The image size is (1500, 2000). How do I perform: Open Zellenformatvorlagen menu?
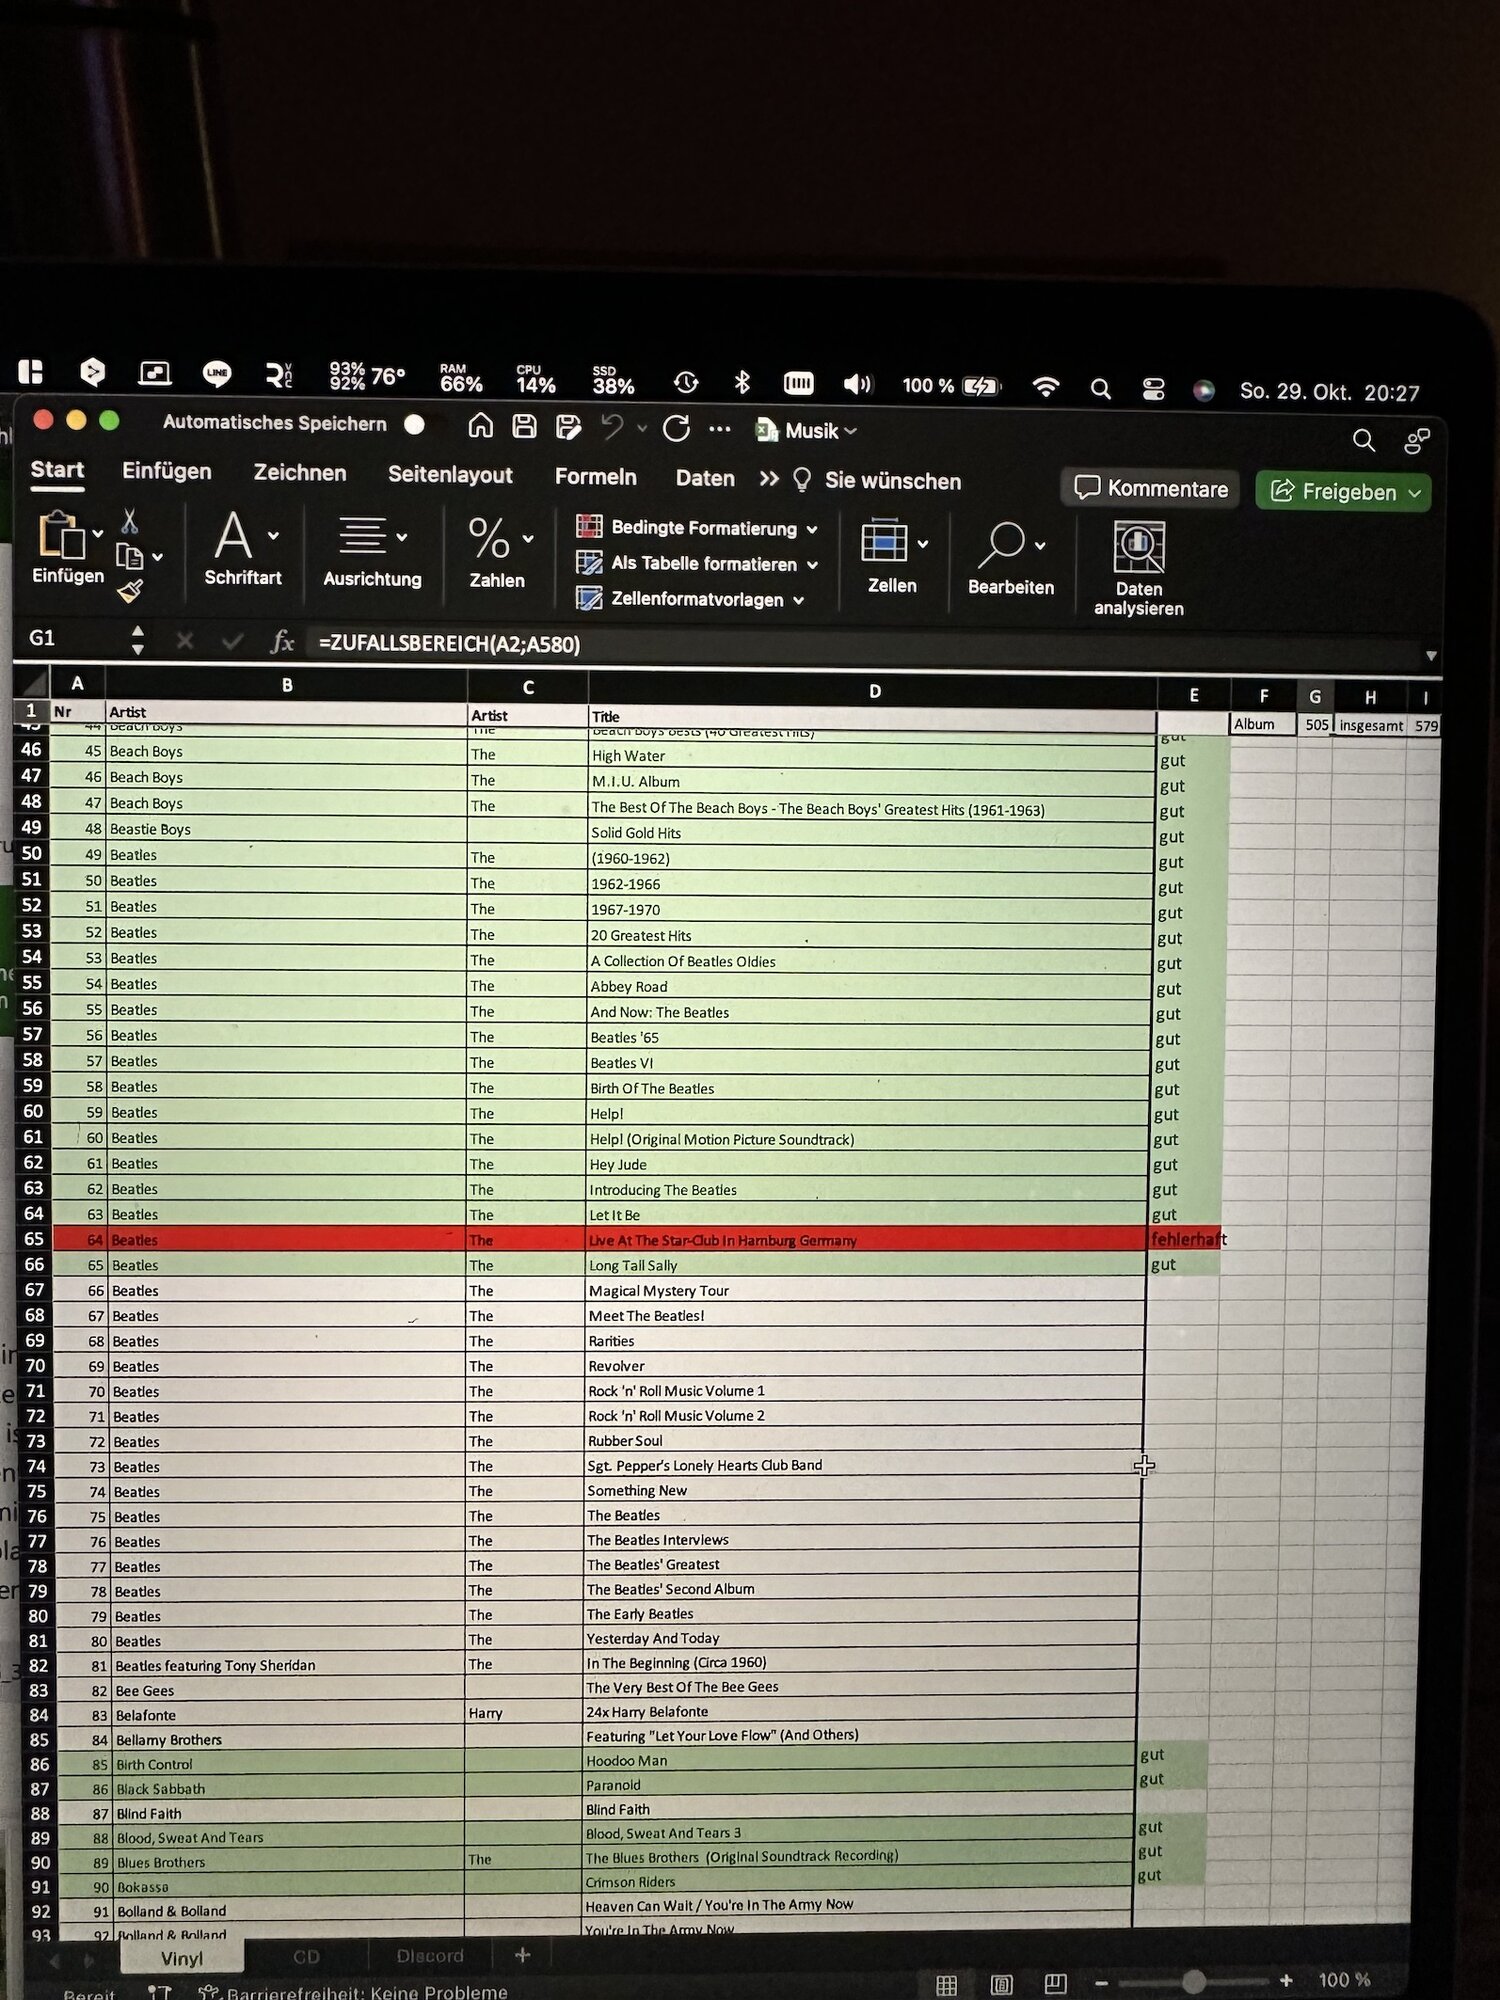[x=690, y=599]
